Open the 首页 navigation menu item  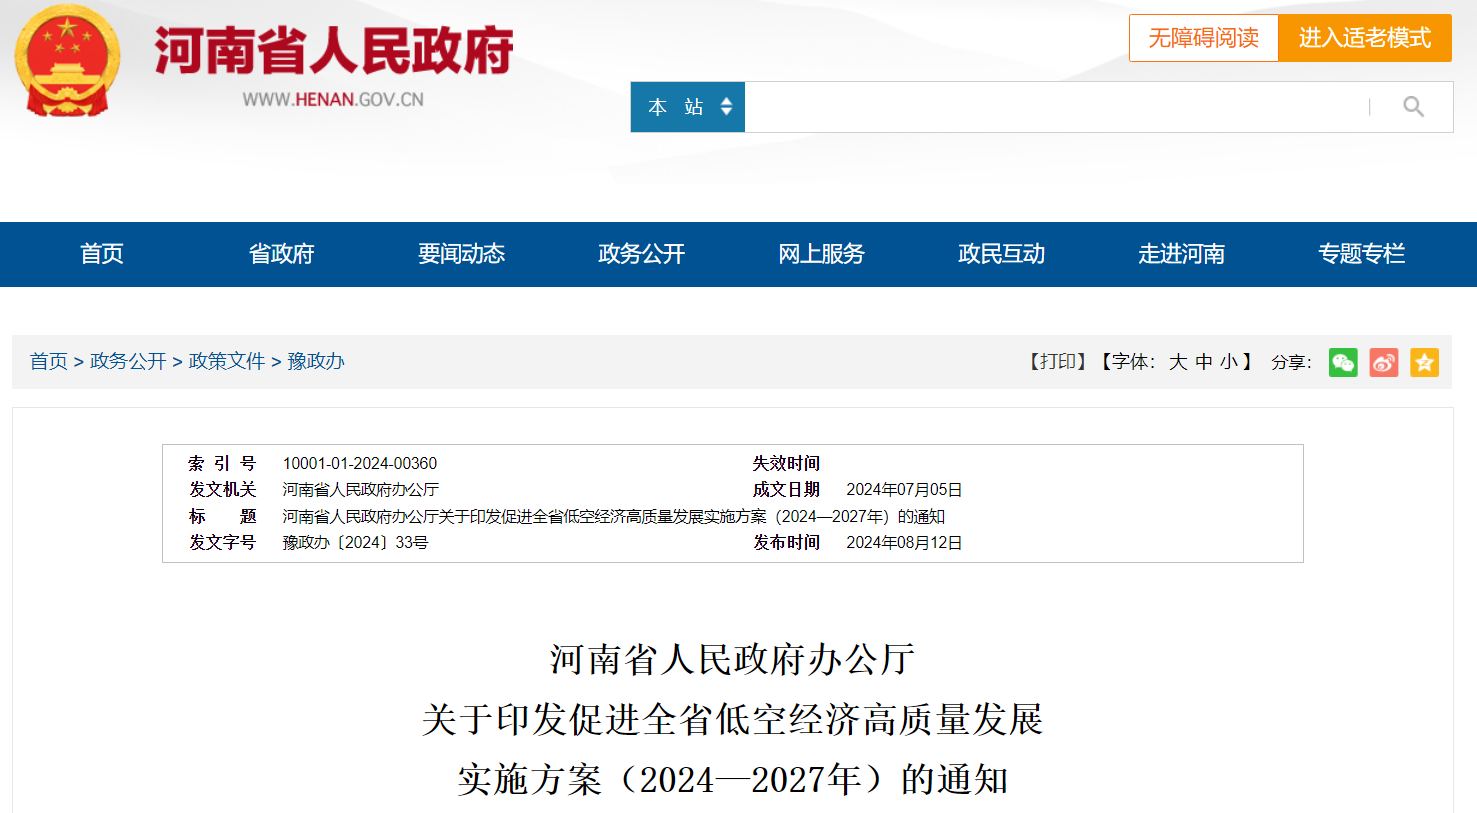[x=102, y=254]
